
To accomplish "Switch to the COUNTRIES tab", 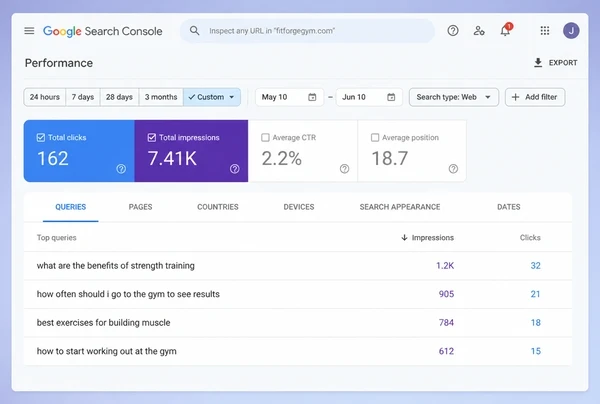I will [218, 207].
